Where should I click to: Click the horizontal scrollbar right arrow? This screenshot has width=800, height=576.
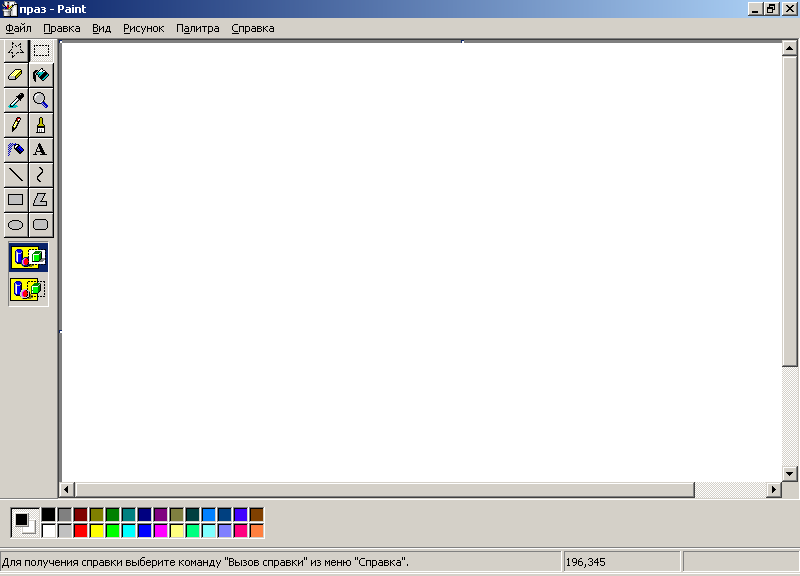click(x=774, y=489)
